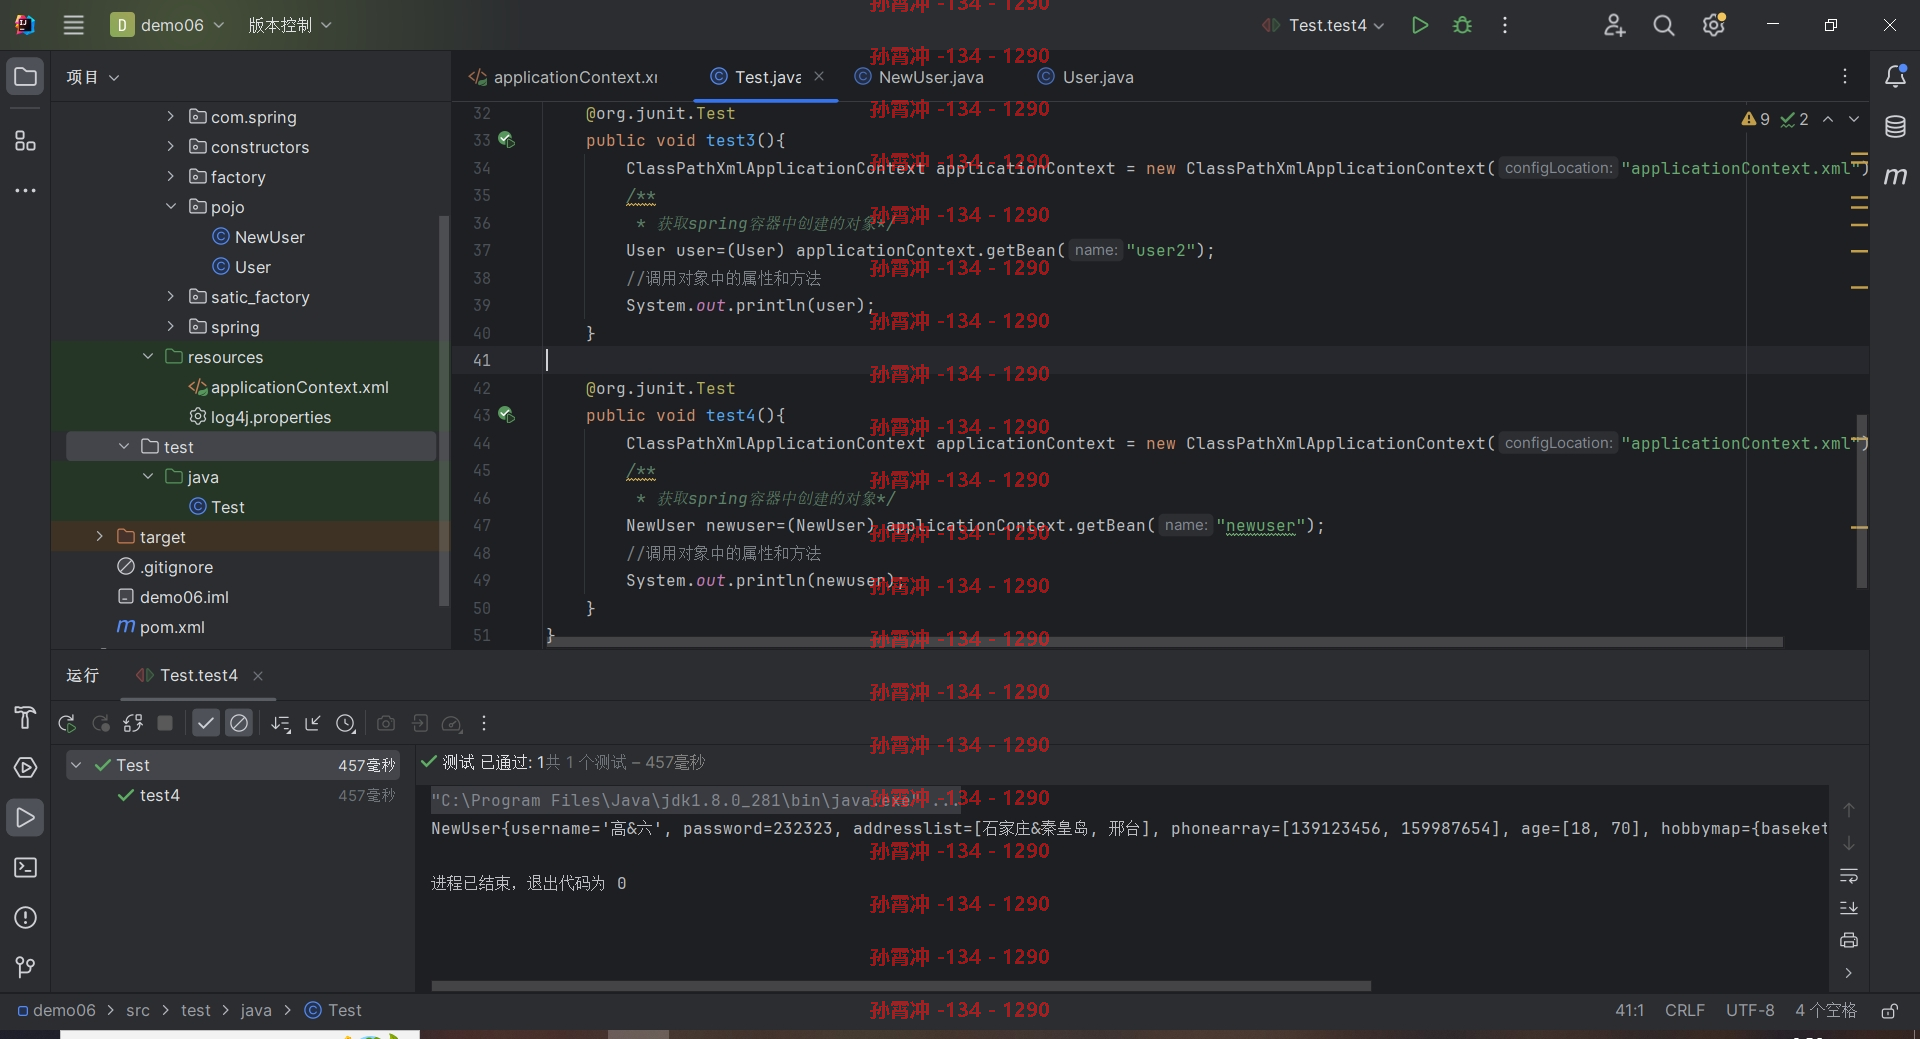Close the Test.test4 run tab
The image size is (1920, 1039).
click(258, 676)
